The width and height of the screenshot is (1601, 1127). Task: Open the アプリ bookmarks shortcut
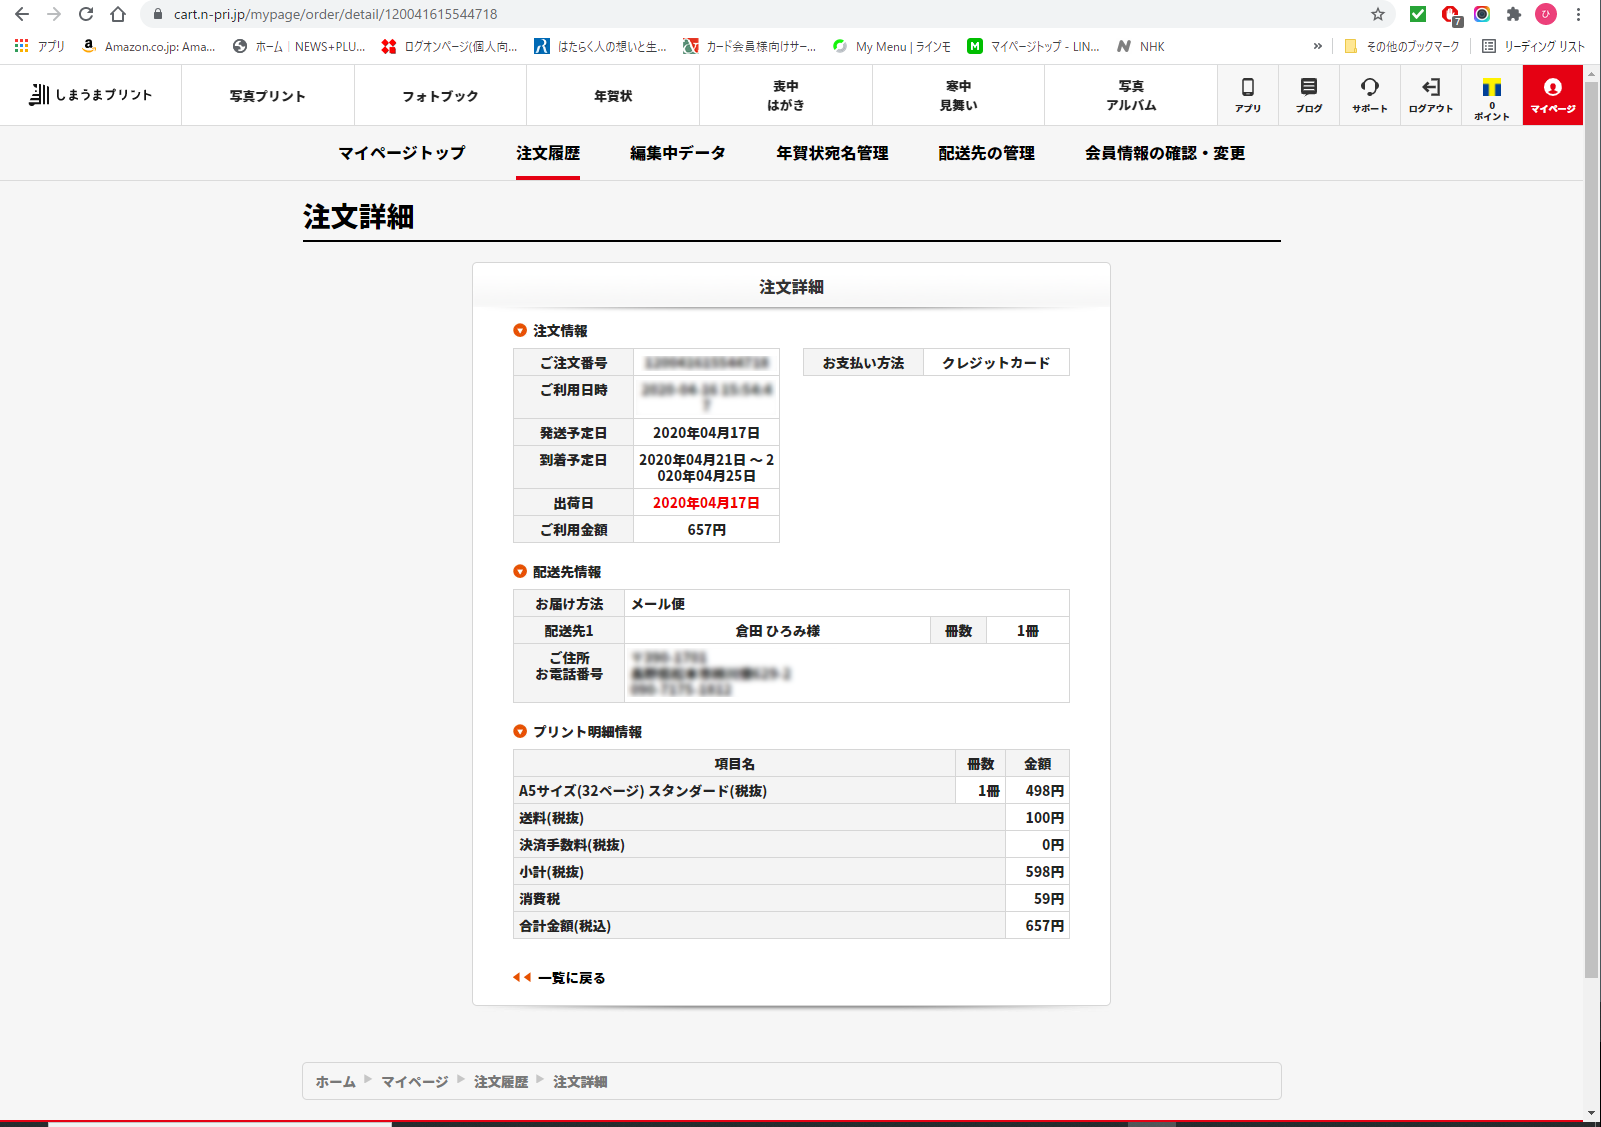pos(39,46)
